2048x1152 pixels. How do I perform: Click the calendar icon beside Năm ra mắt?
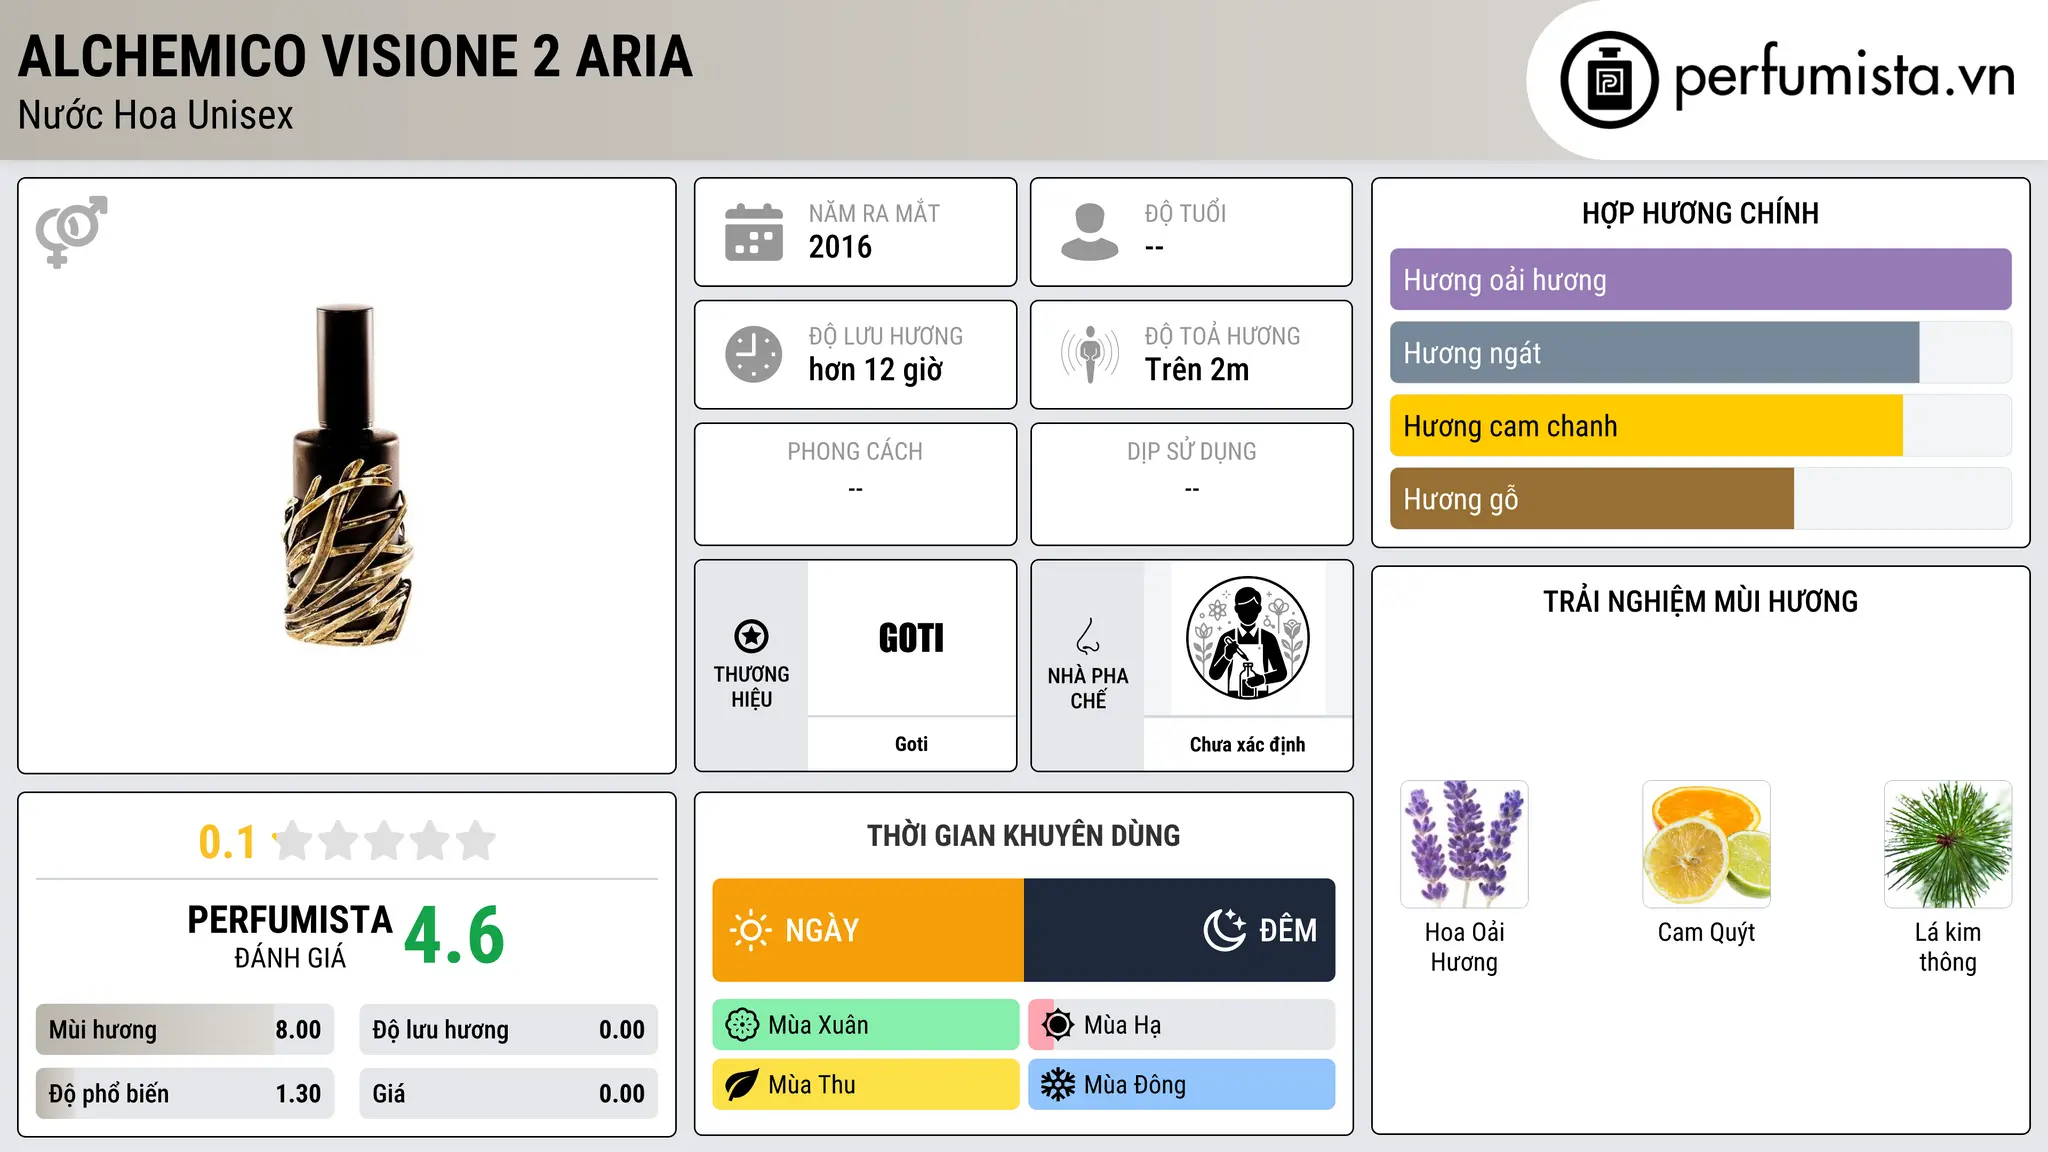click(754, 232)
